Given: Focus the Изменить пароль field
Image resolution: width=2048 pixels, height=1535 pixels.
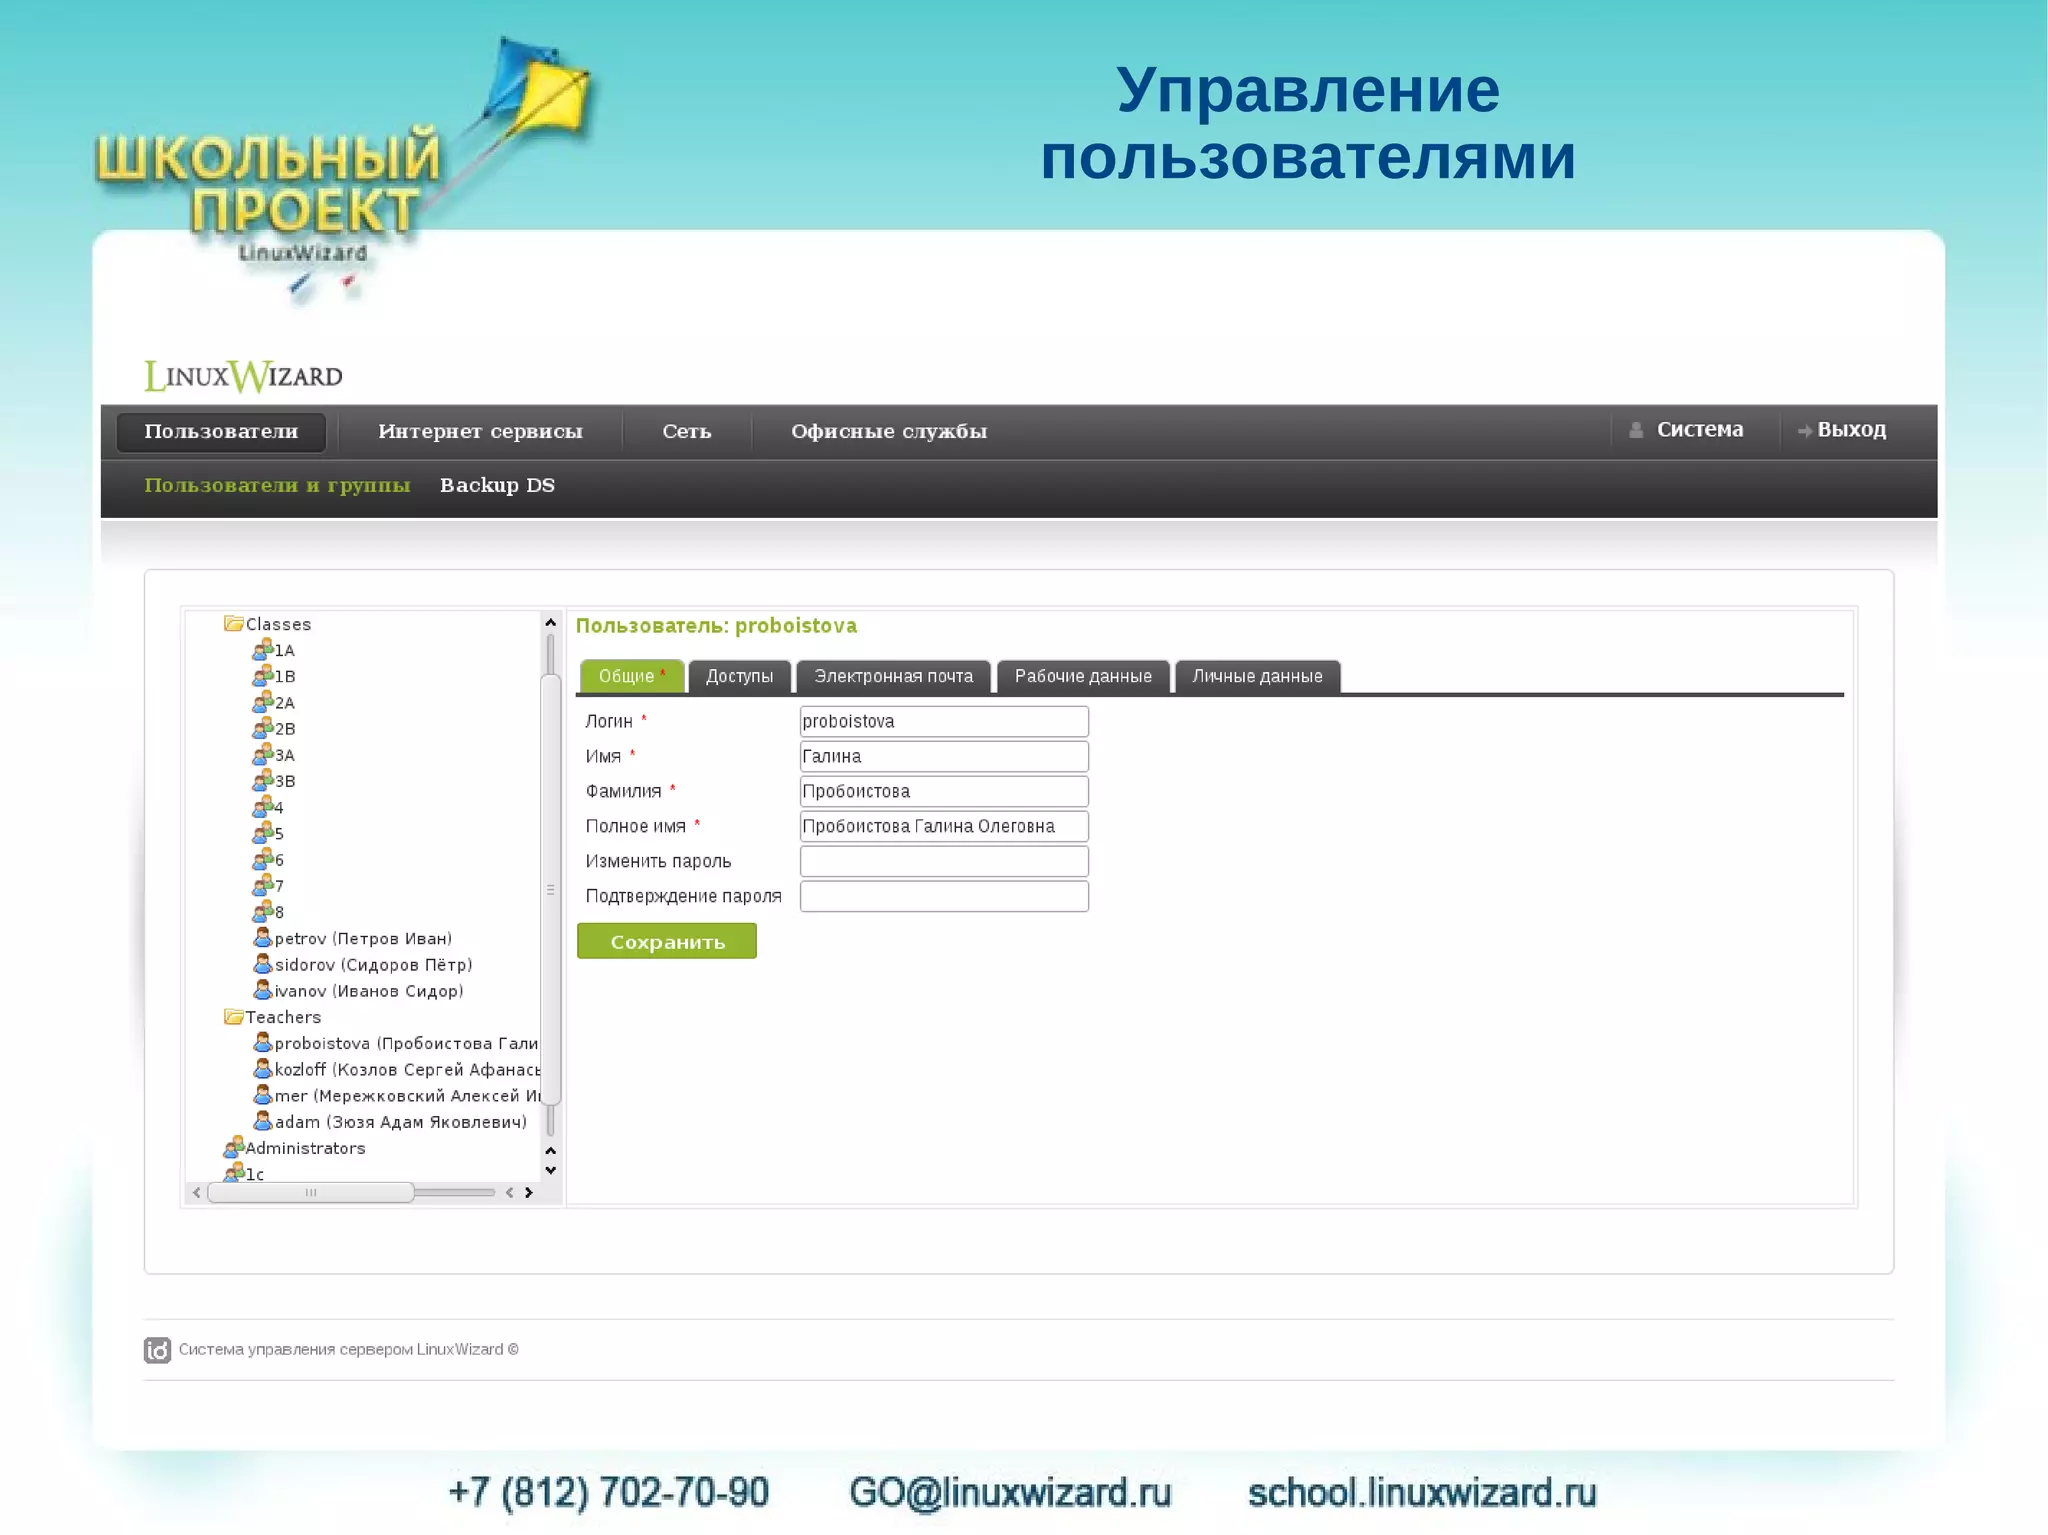Looking at the screenshot, I should coord(944,861).
